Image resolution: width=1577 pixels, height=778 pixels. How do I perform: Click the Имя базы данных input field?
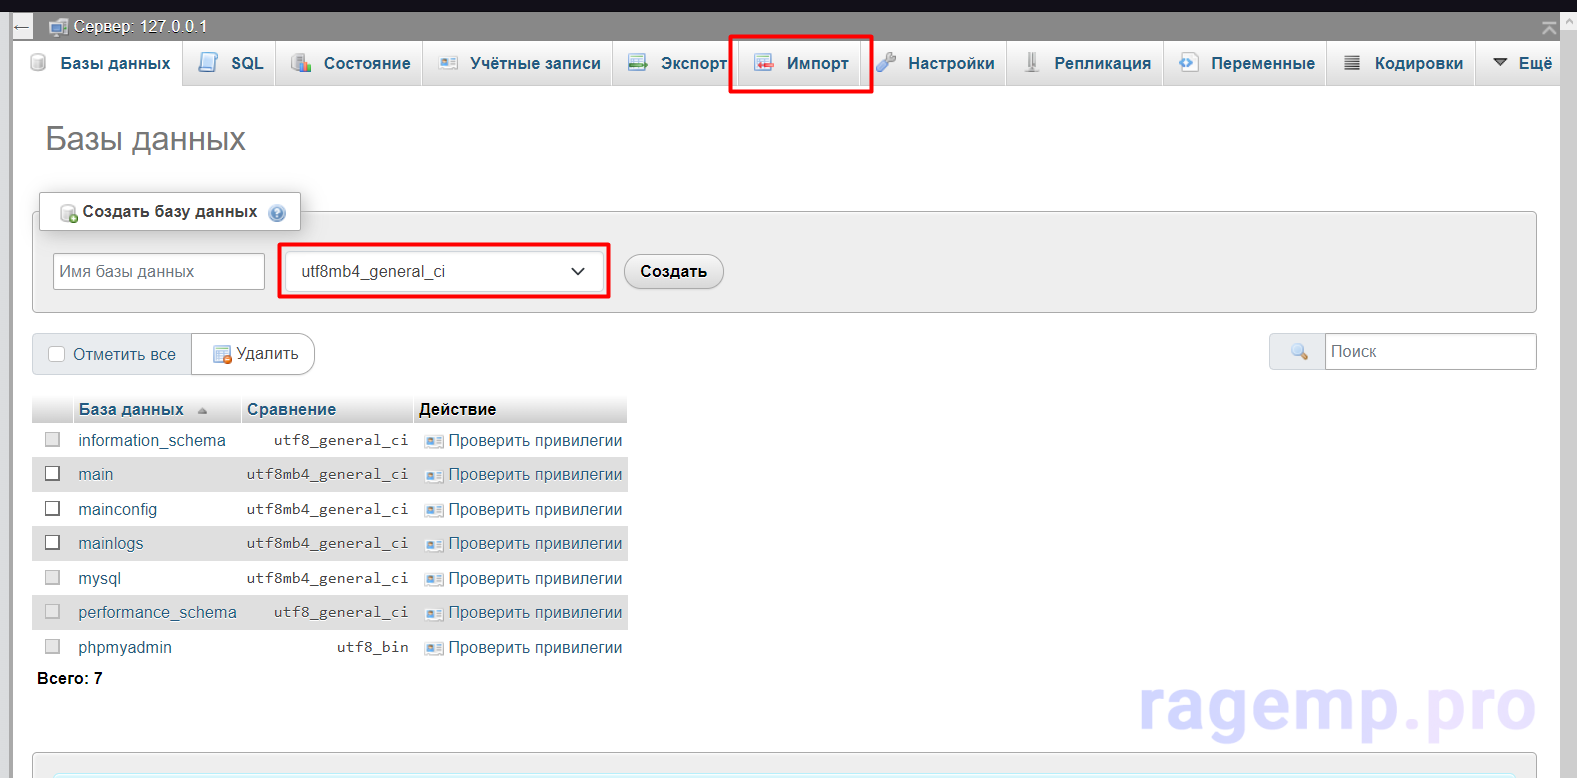[x=158, y=271]
